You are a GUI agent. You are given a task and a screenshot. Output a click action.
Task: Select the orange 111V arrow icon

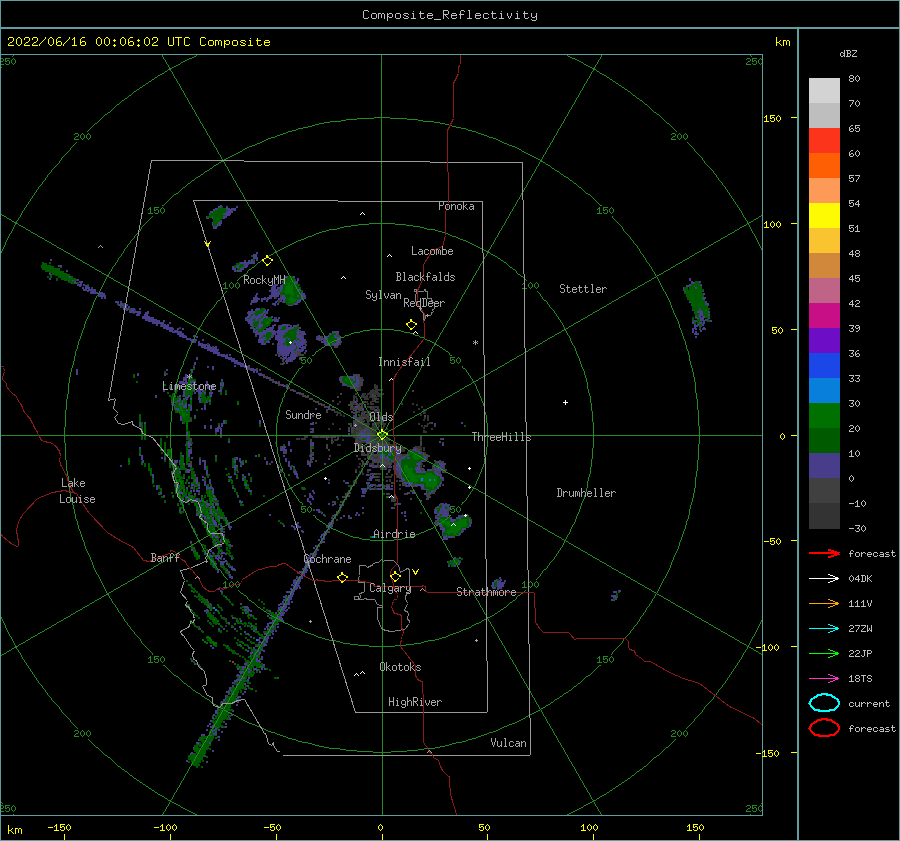point(824,603)
